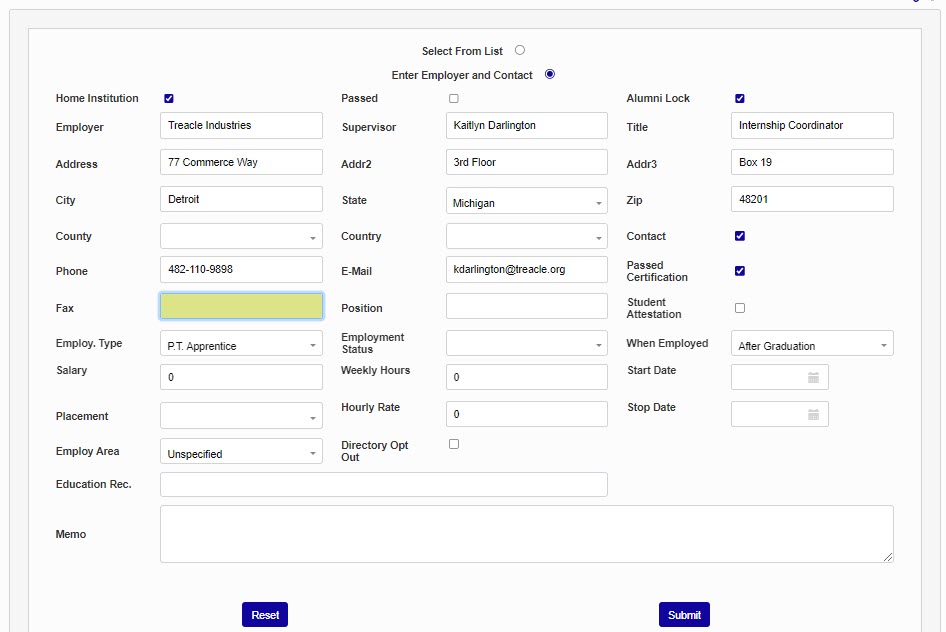Open the Stop Date calendar picker
This screenshot has height=632, width=946.
coord(813,414)
